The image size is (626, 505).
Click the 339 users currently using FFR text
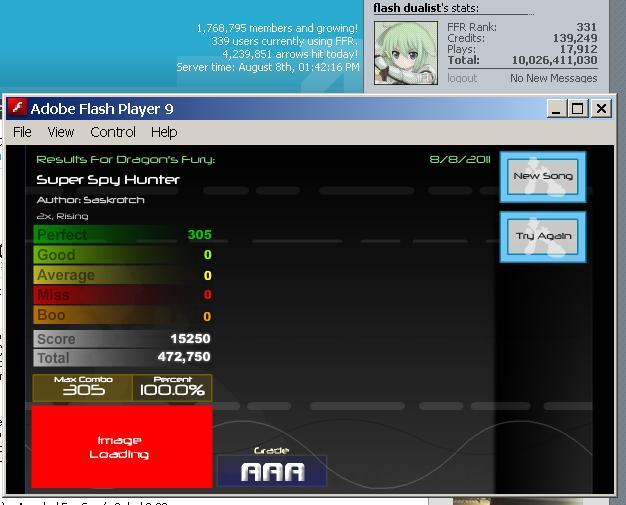point(285,41)
